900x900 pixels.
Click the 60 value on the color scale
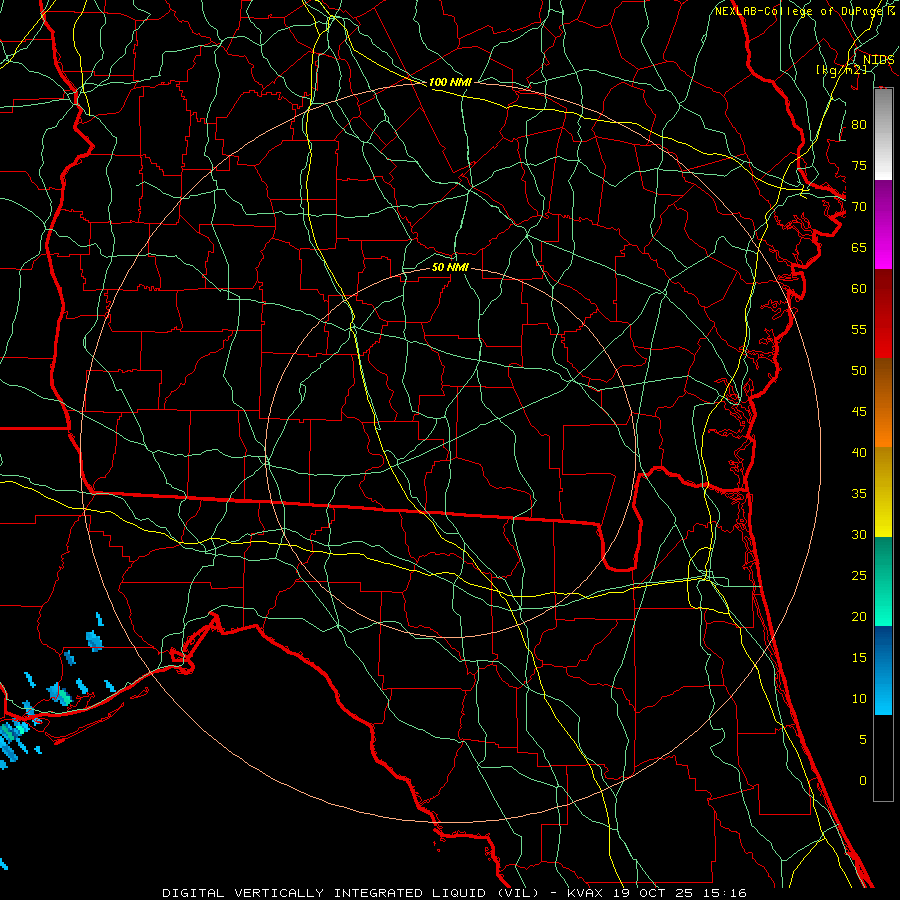859,289
